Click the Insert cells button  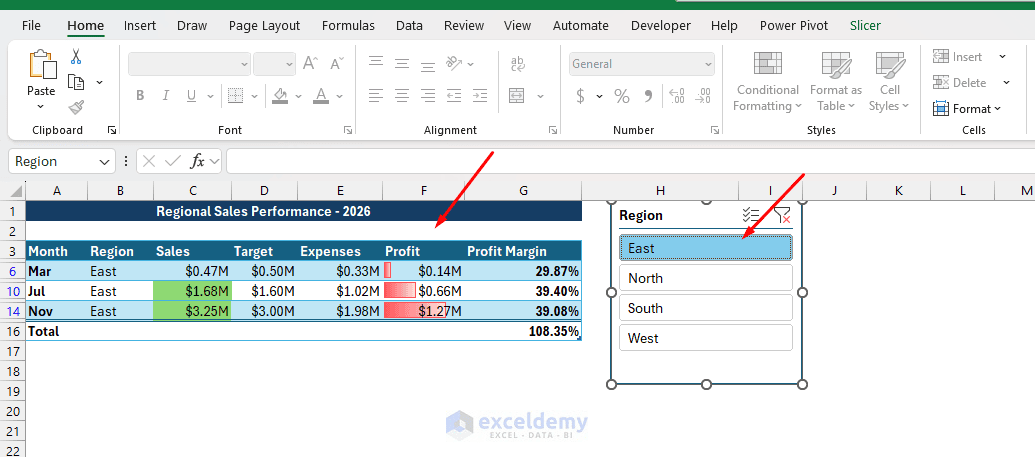coord(958,57)
